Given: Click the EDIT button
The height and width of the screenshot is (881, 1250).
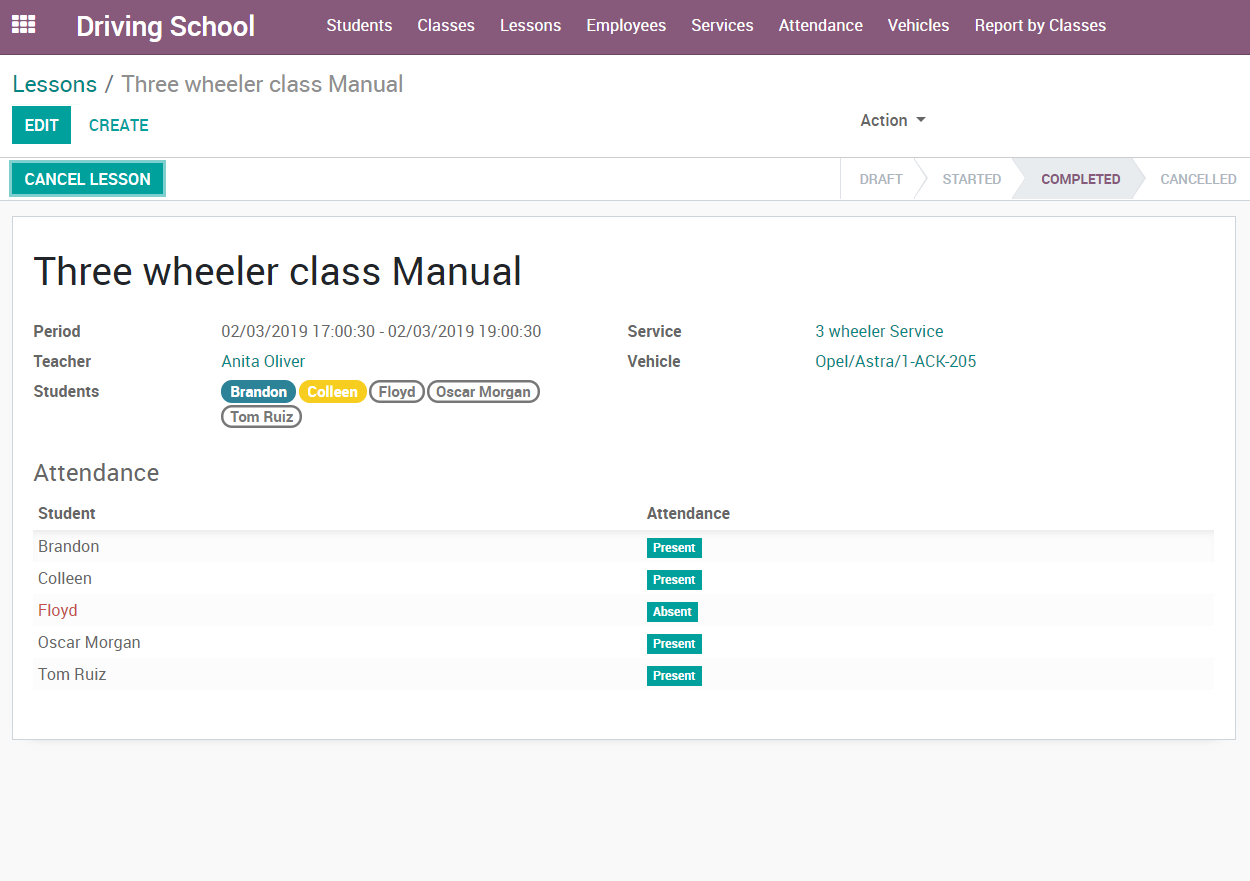Looking at the screenshot, I should coord(42,125).
